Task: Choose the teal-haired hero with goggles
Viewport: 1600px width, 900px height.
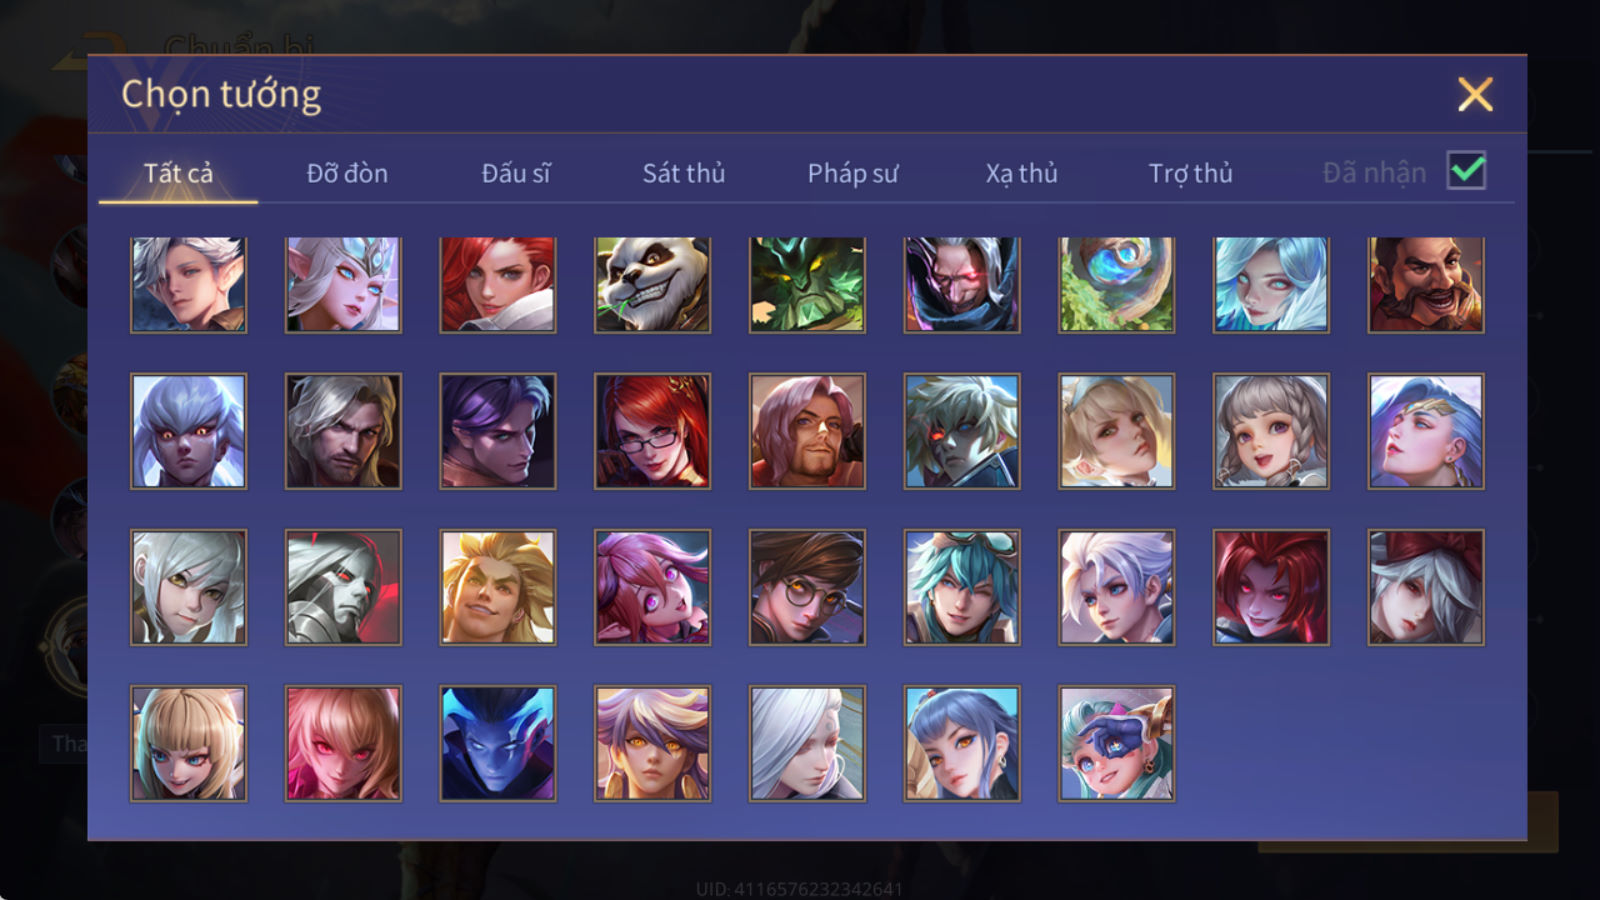Action: pos(961,587)
